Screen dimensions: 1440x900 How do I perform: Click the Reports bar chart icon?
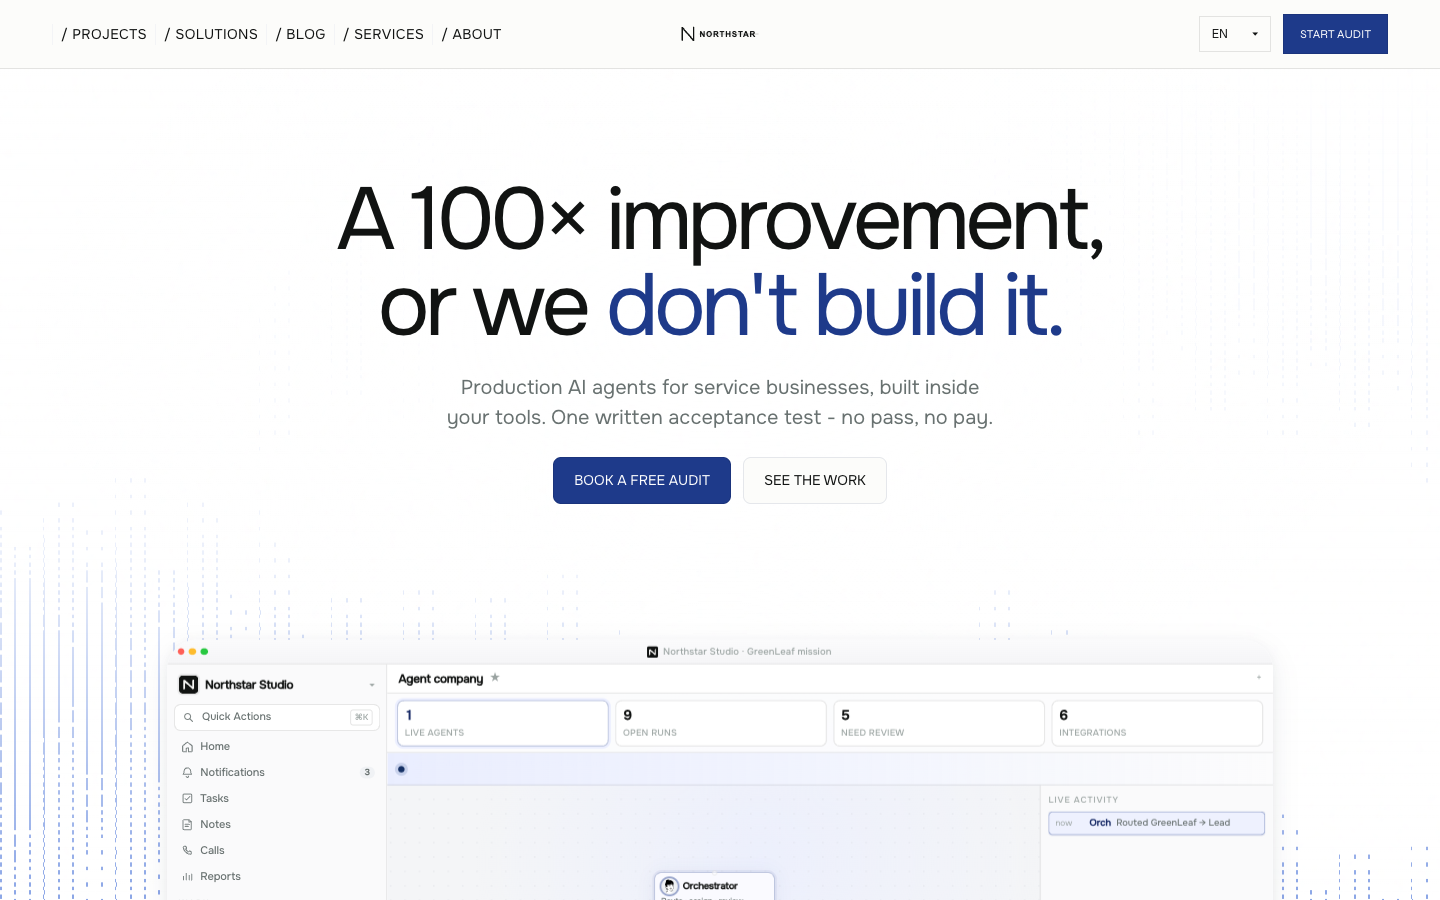pyautogui.click(x=187, y=877)
